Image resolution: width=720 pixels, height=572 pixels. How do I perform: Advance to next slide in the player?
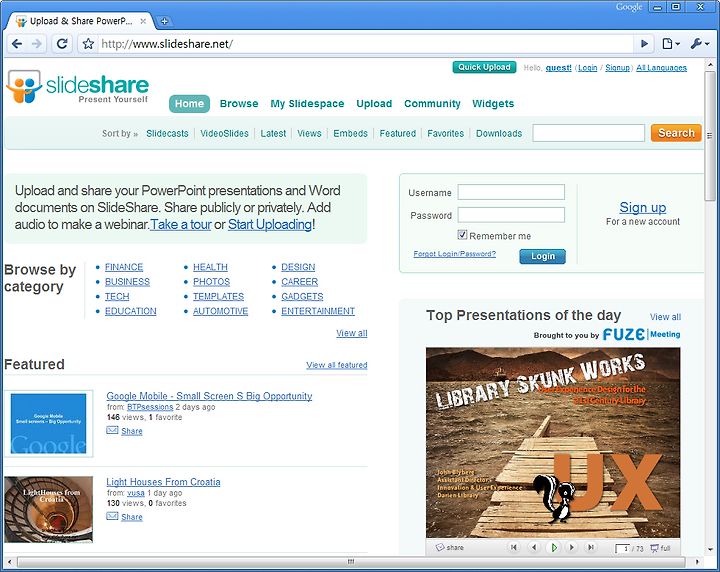coord(572,547)
